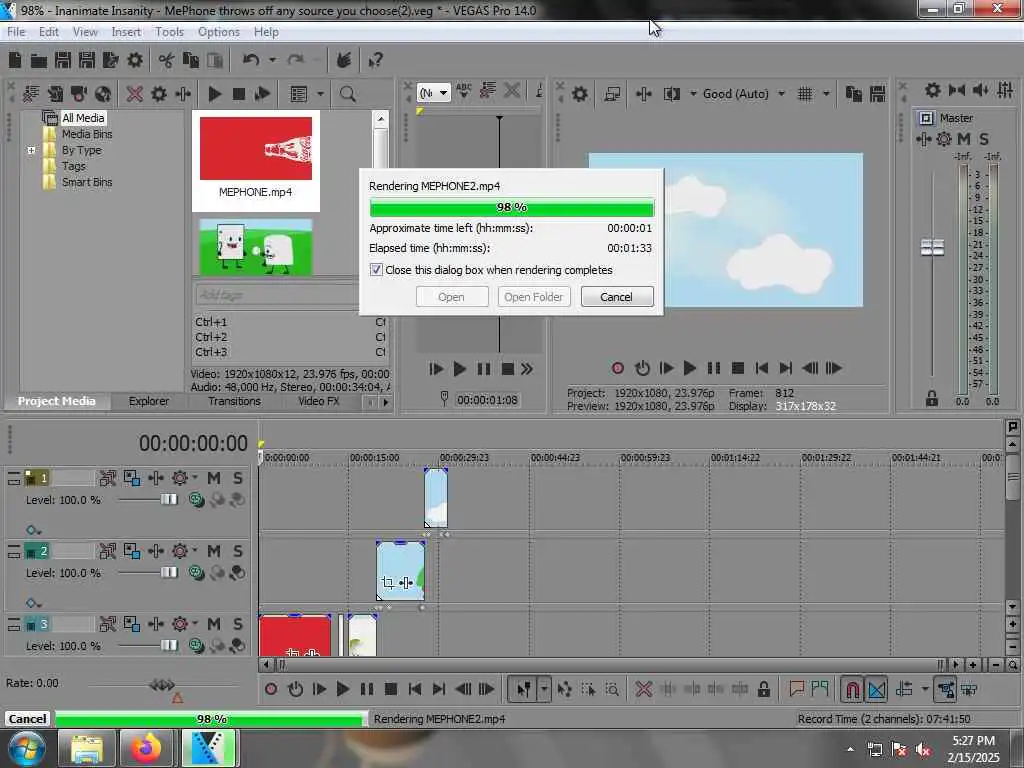
Task: Click the Go to End timeline button
Action: [439, 689]
